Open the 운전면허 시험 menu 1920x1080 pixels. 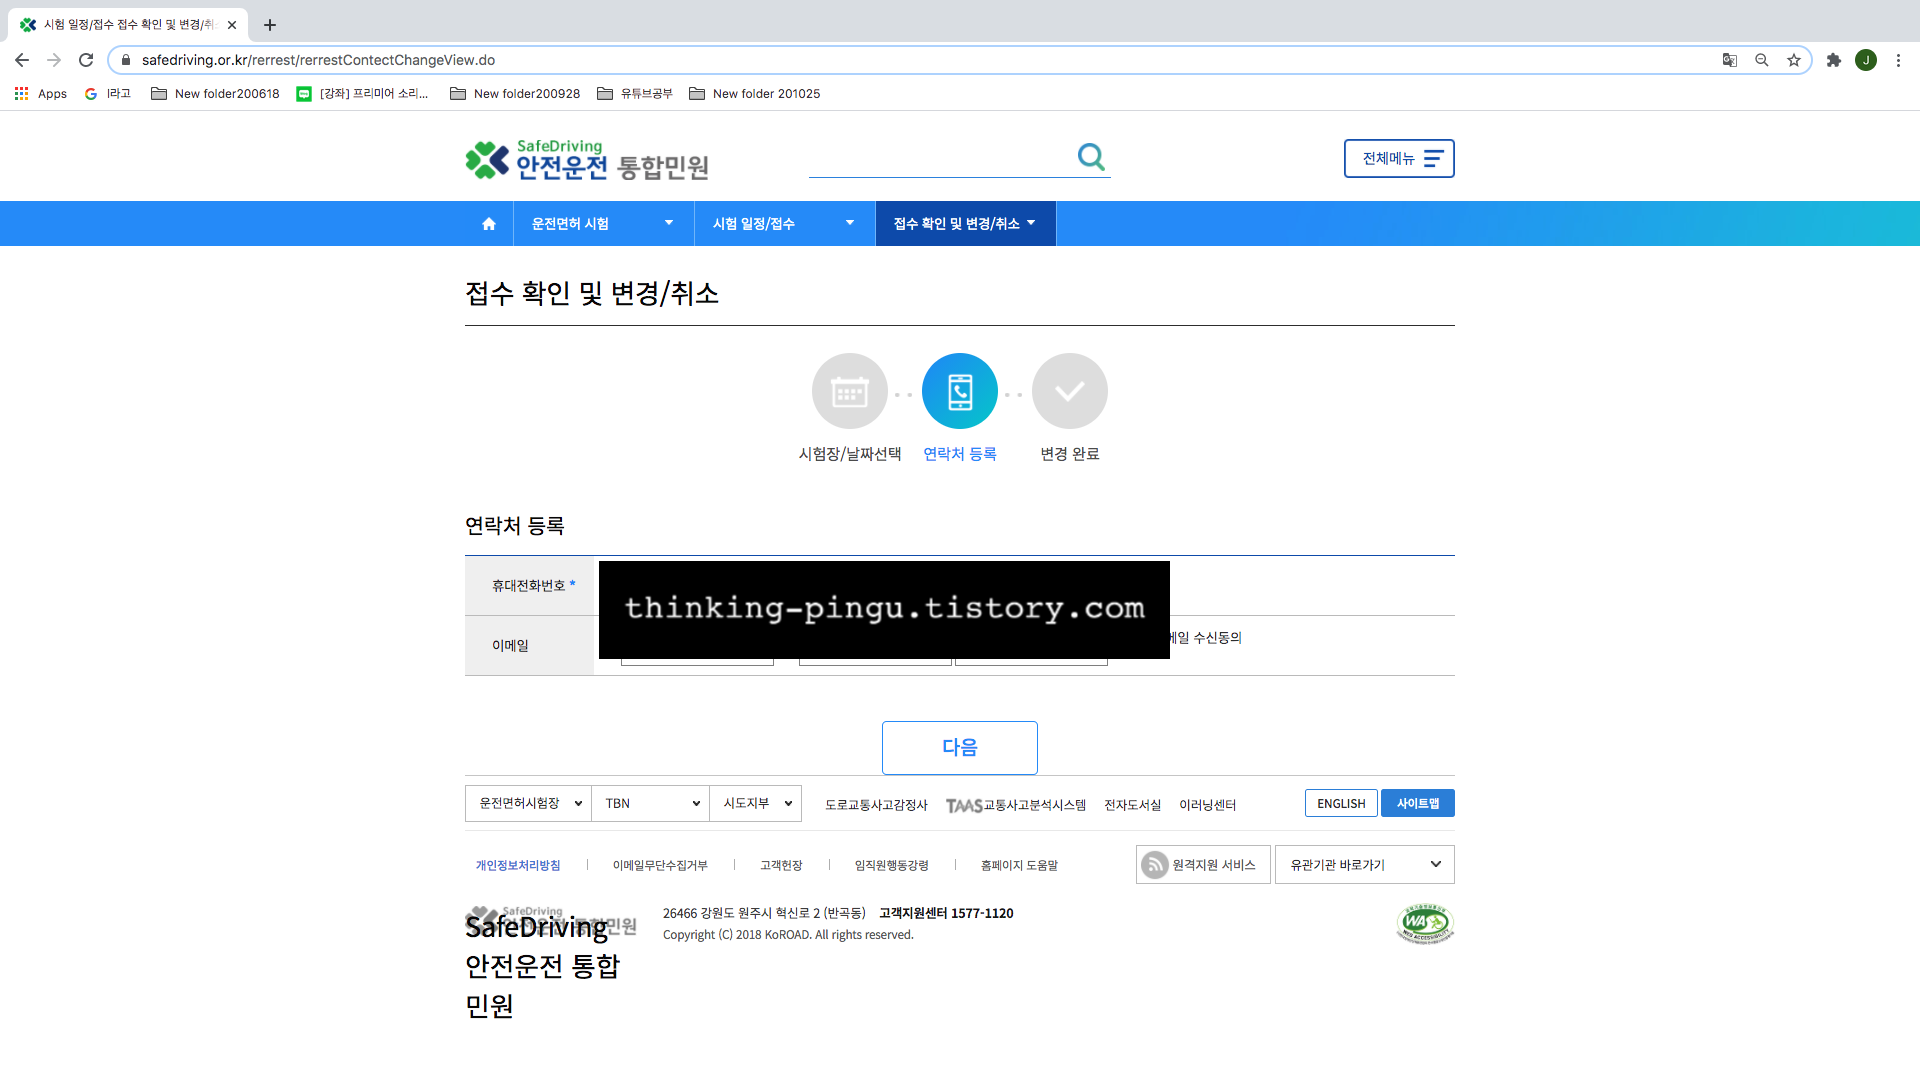[x=603, y=224]
